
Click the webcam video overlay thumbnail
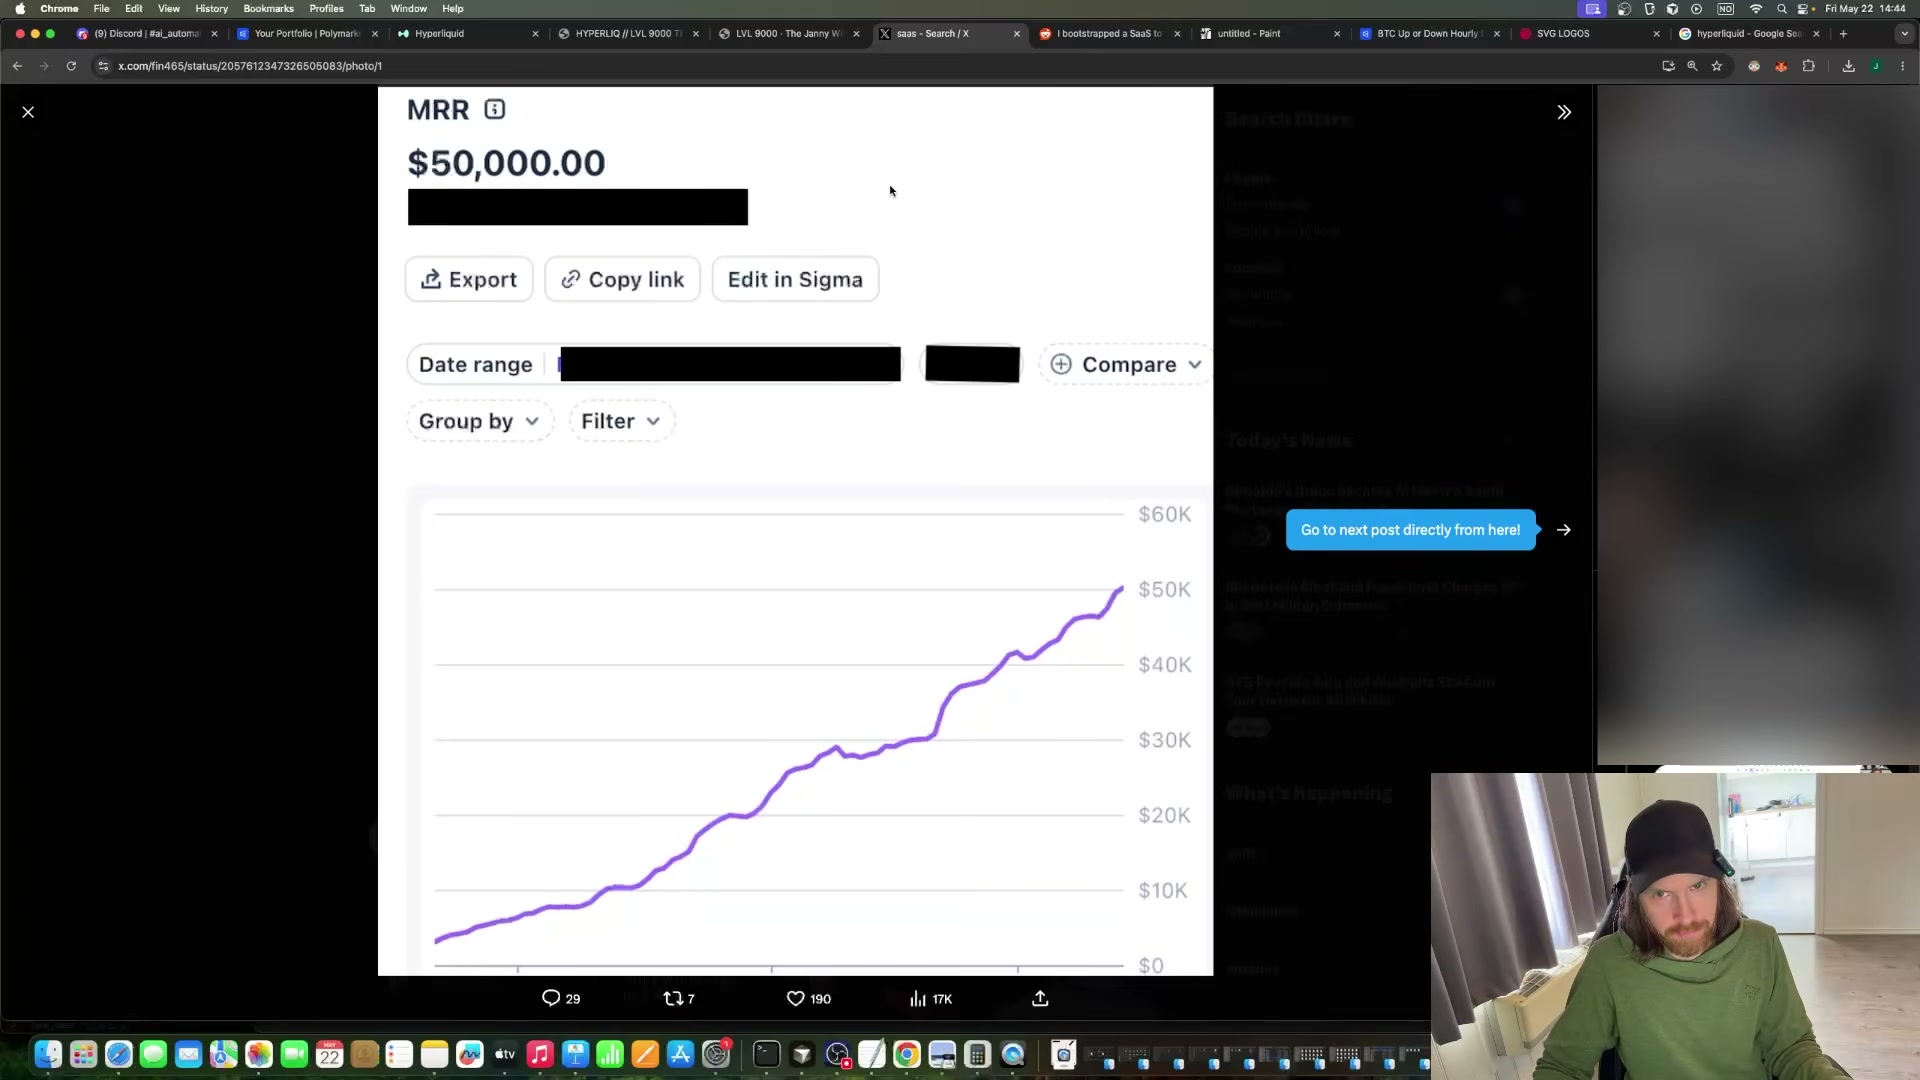pos(1675,926)
